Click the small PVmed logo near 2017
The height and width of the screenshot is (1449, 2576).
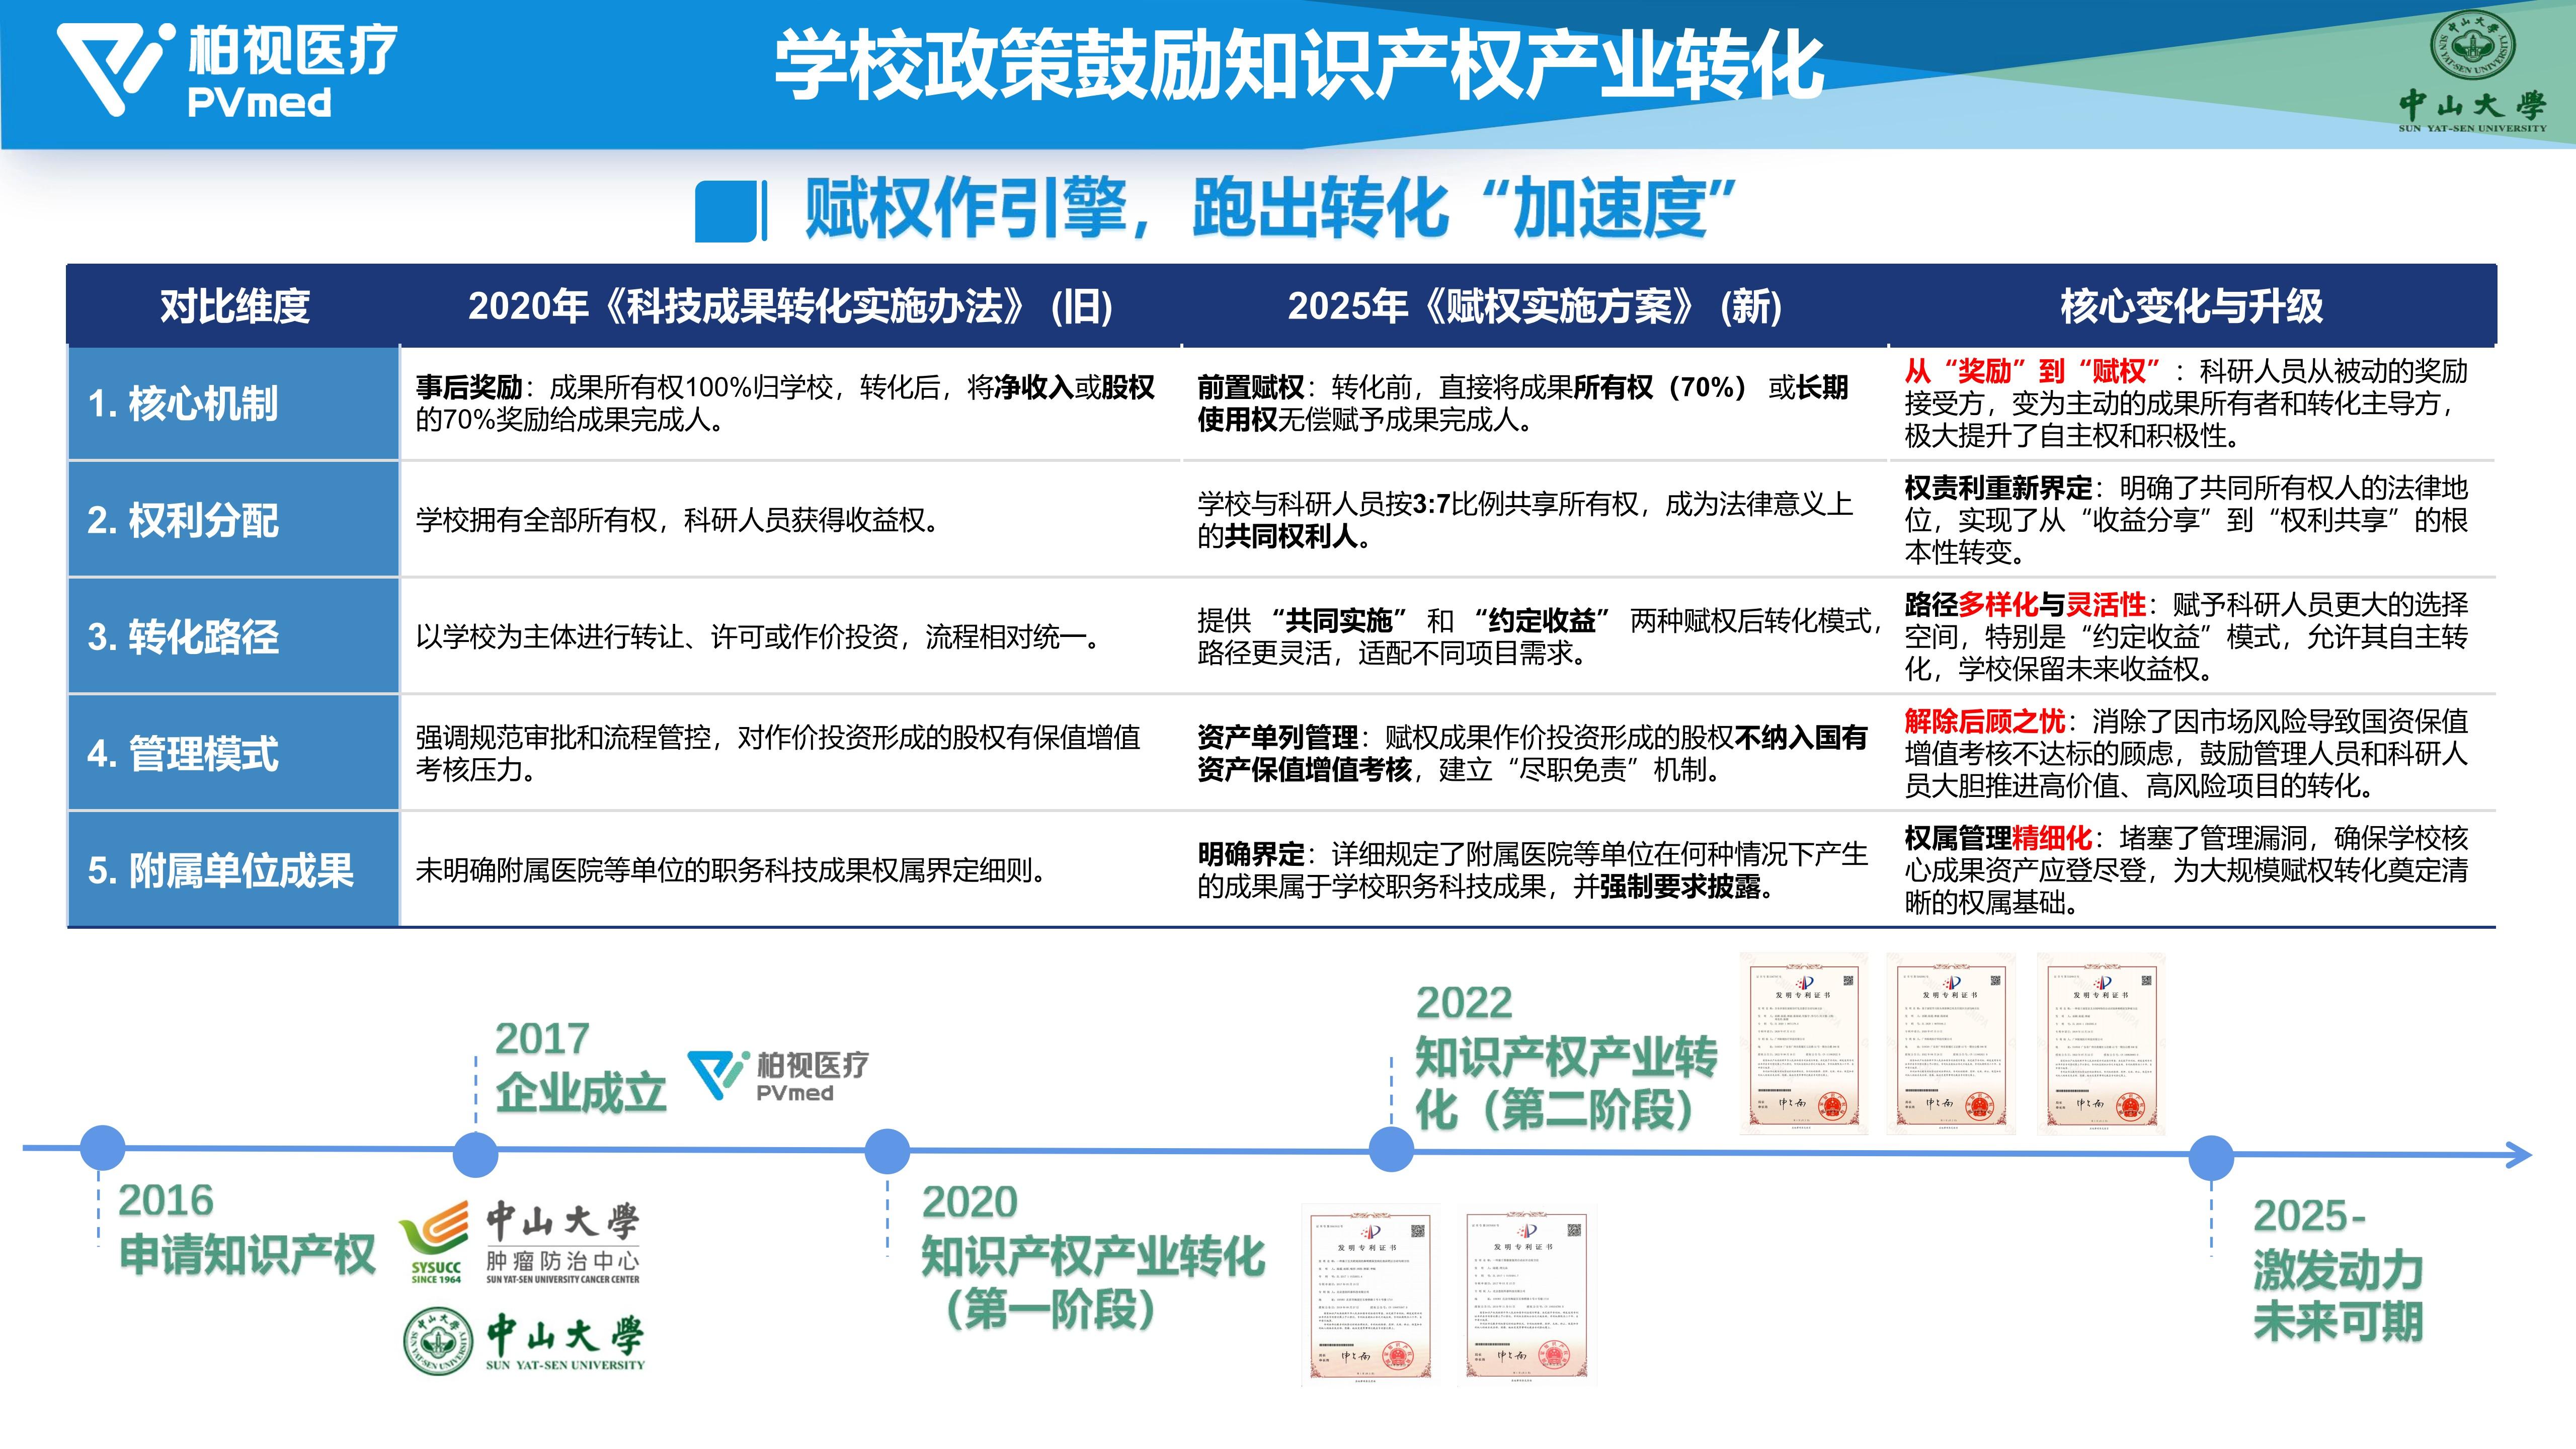(x=778, y=1076)
